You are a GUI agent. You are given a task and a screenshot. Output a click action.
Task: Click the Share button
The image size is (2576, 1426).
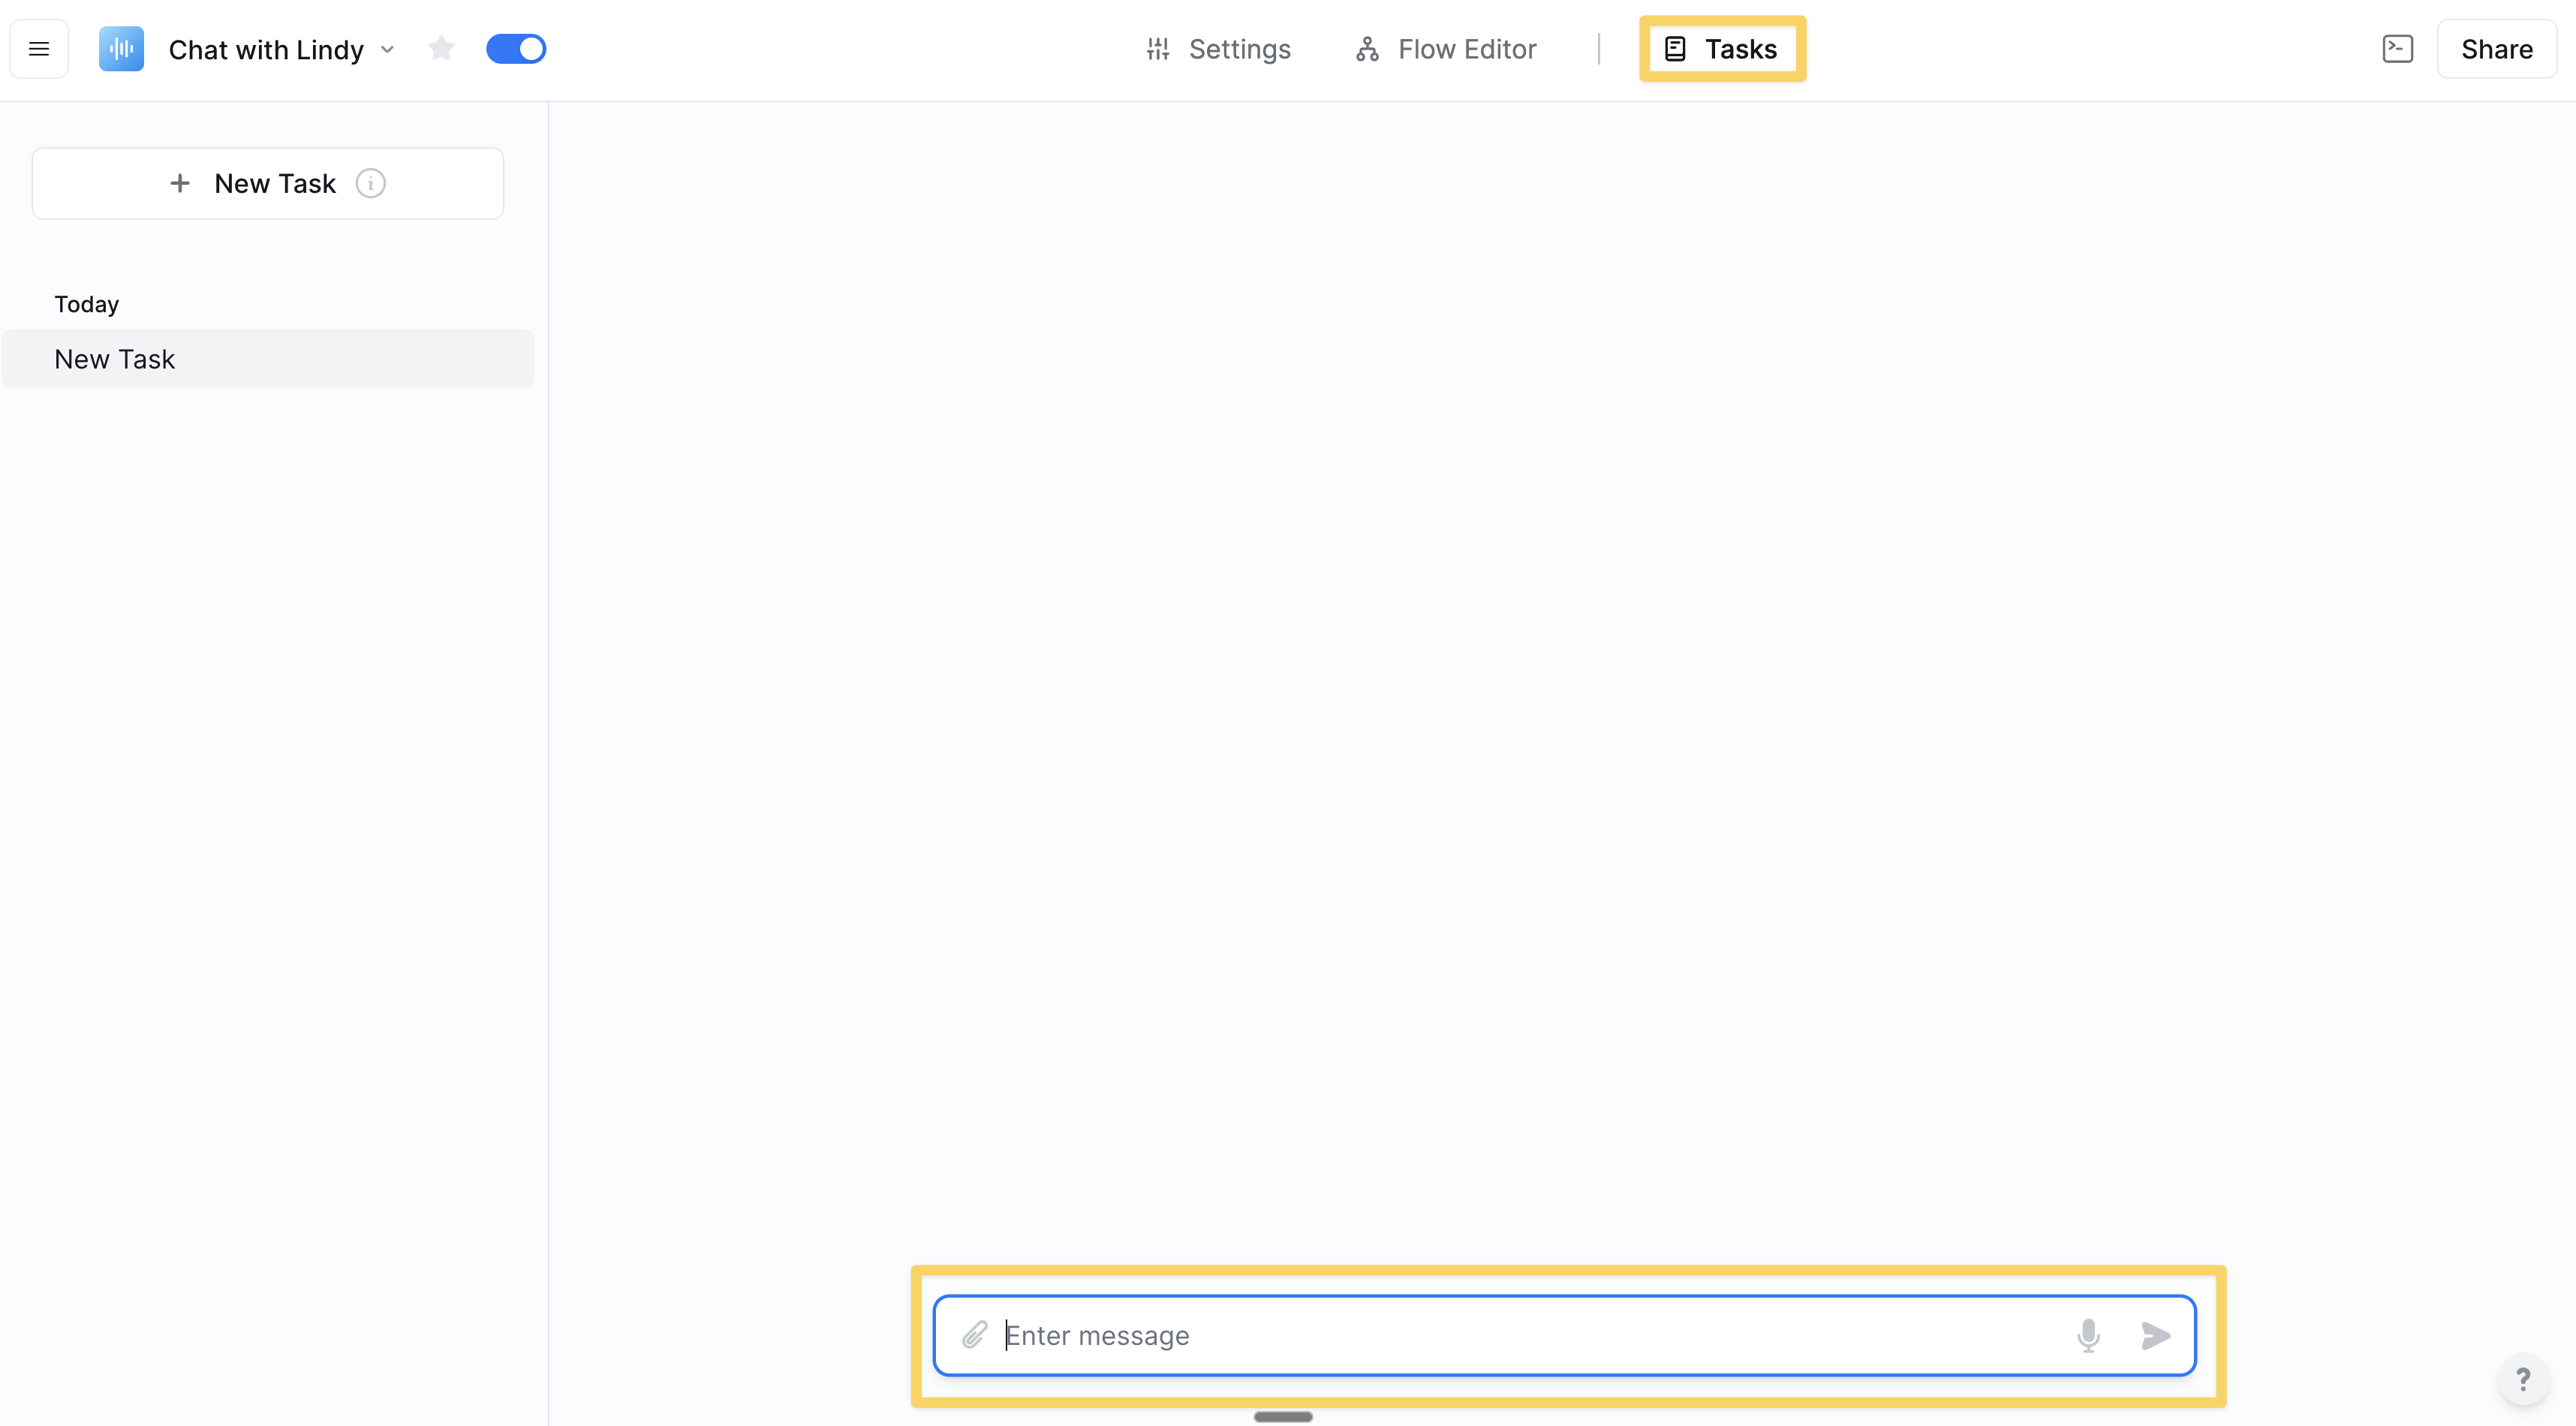[x=2496, y=49]
